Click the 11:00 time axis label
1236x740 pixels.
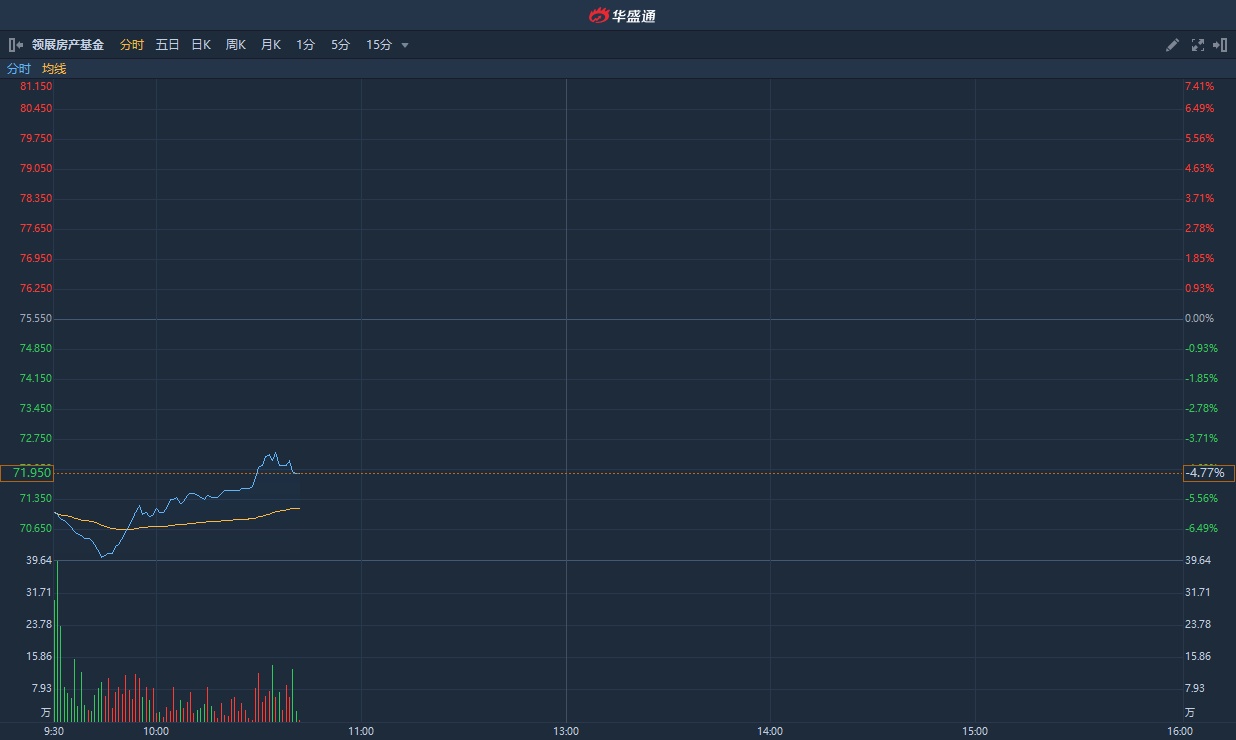[x=361, y=731]
